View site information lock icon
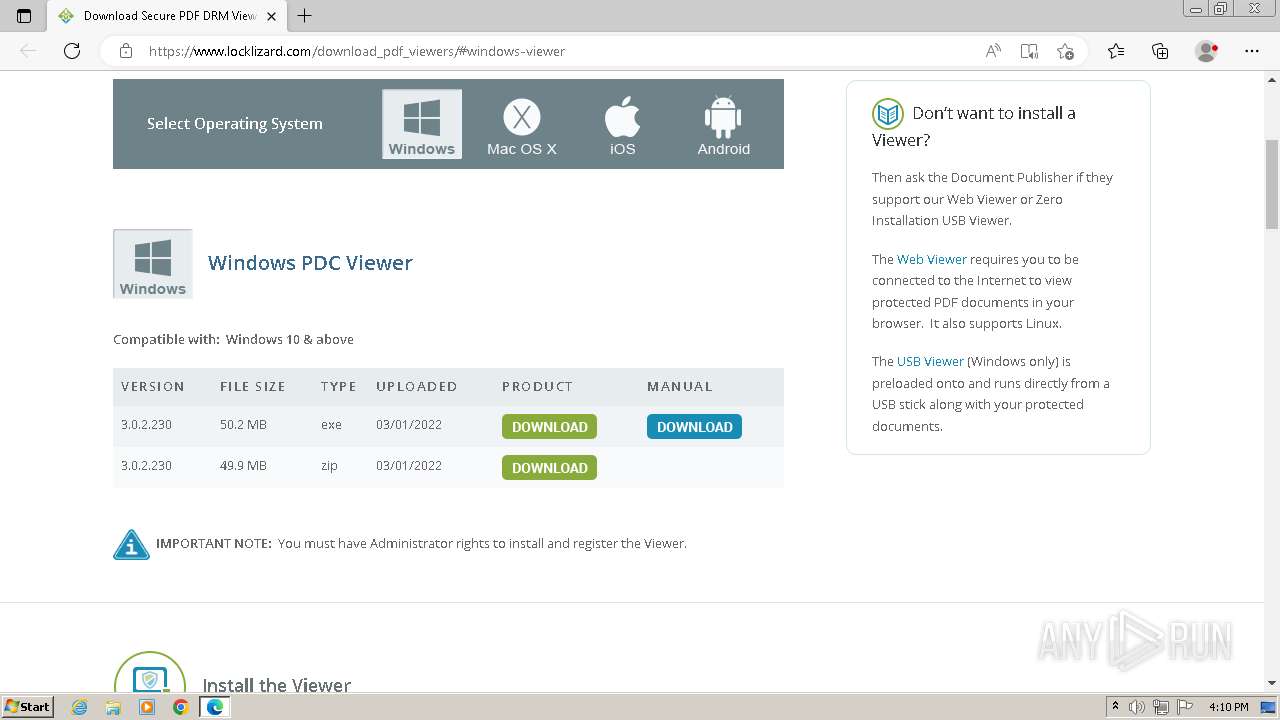This screenshot has width=1280, height=720. click(x=126, y=51)
